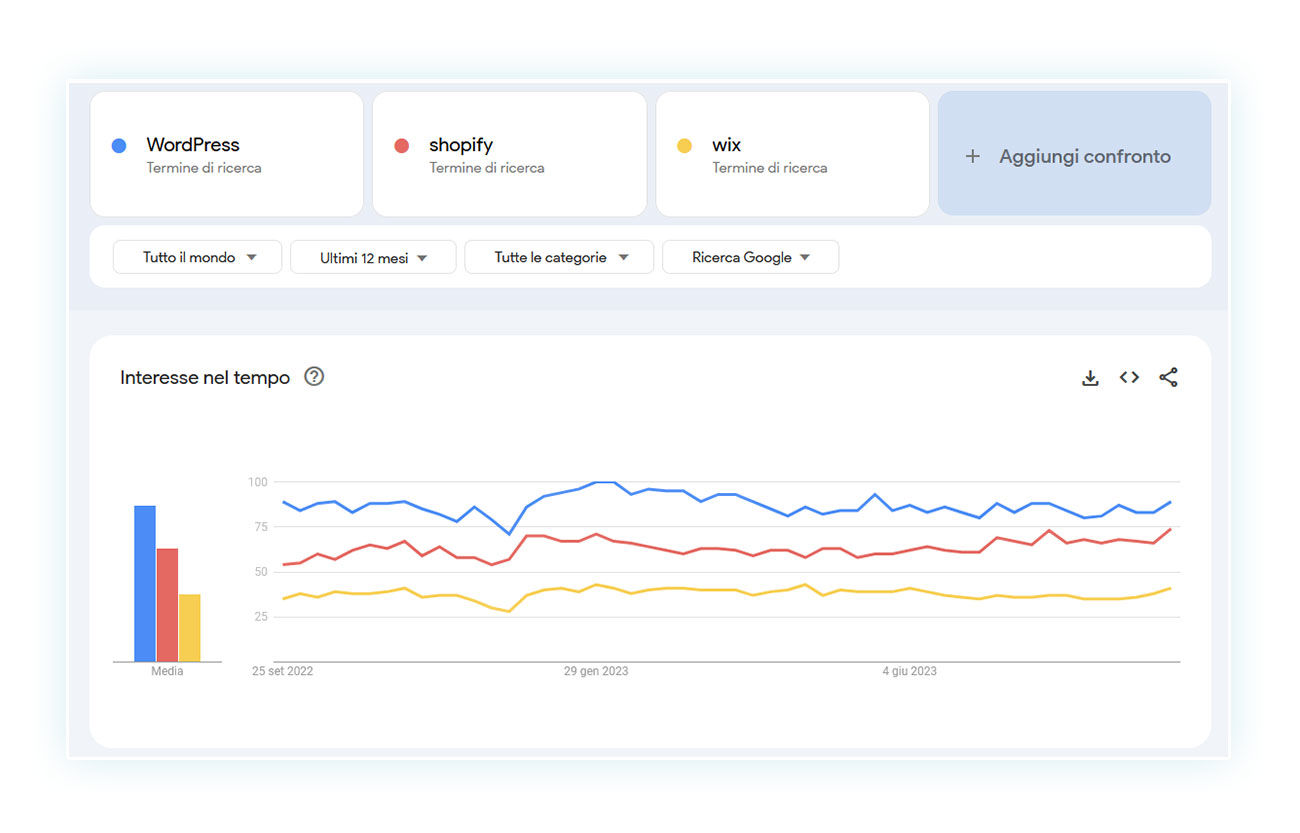Open the embed code icon
The height and width of the screenshot is (833, 1300).
click(1129, 377)
